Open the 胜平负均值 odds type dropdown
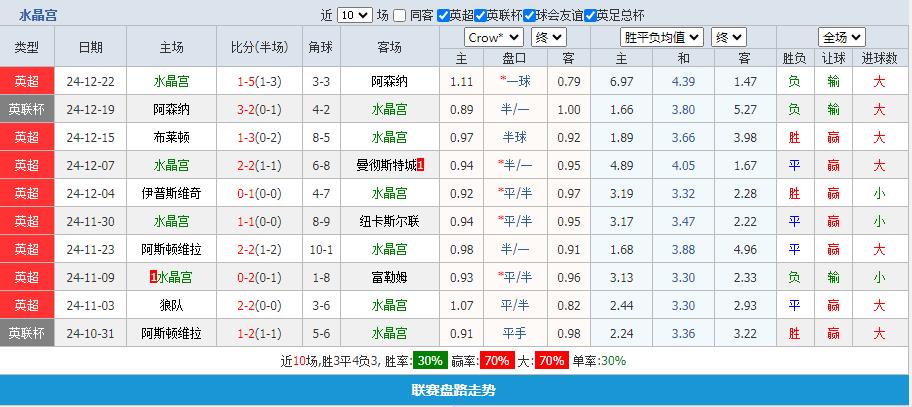The image size is (912, 407). tap(661, 37)
